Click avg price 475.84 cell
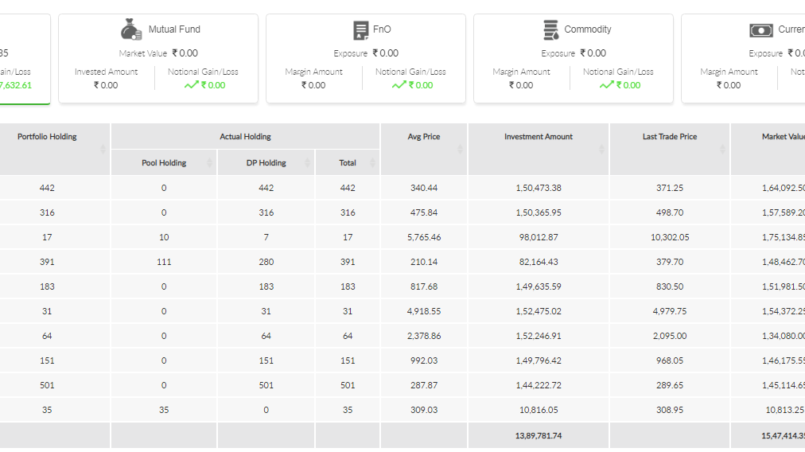 424,213
